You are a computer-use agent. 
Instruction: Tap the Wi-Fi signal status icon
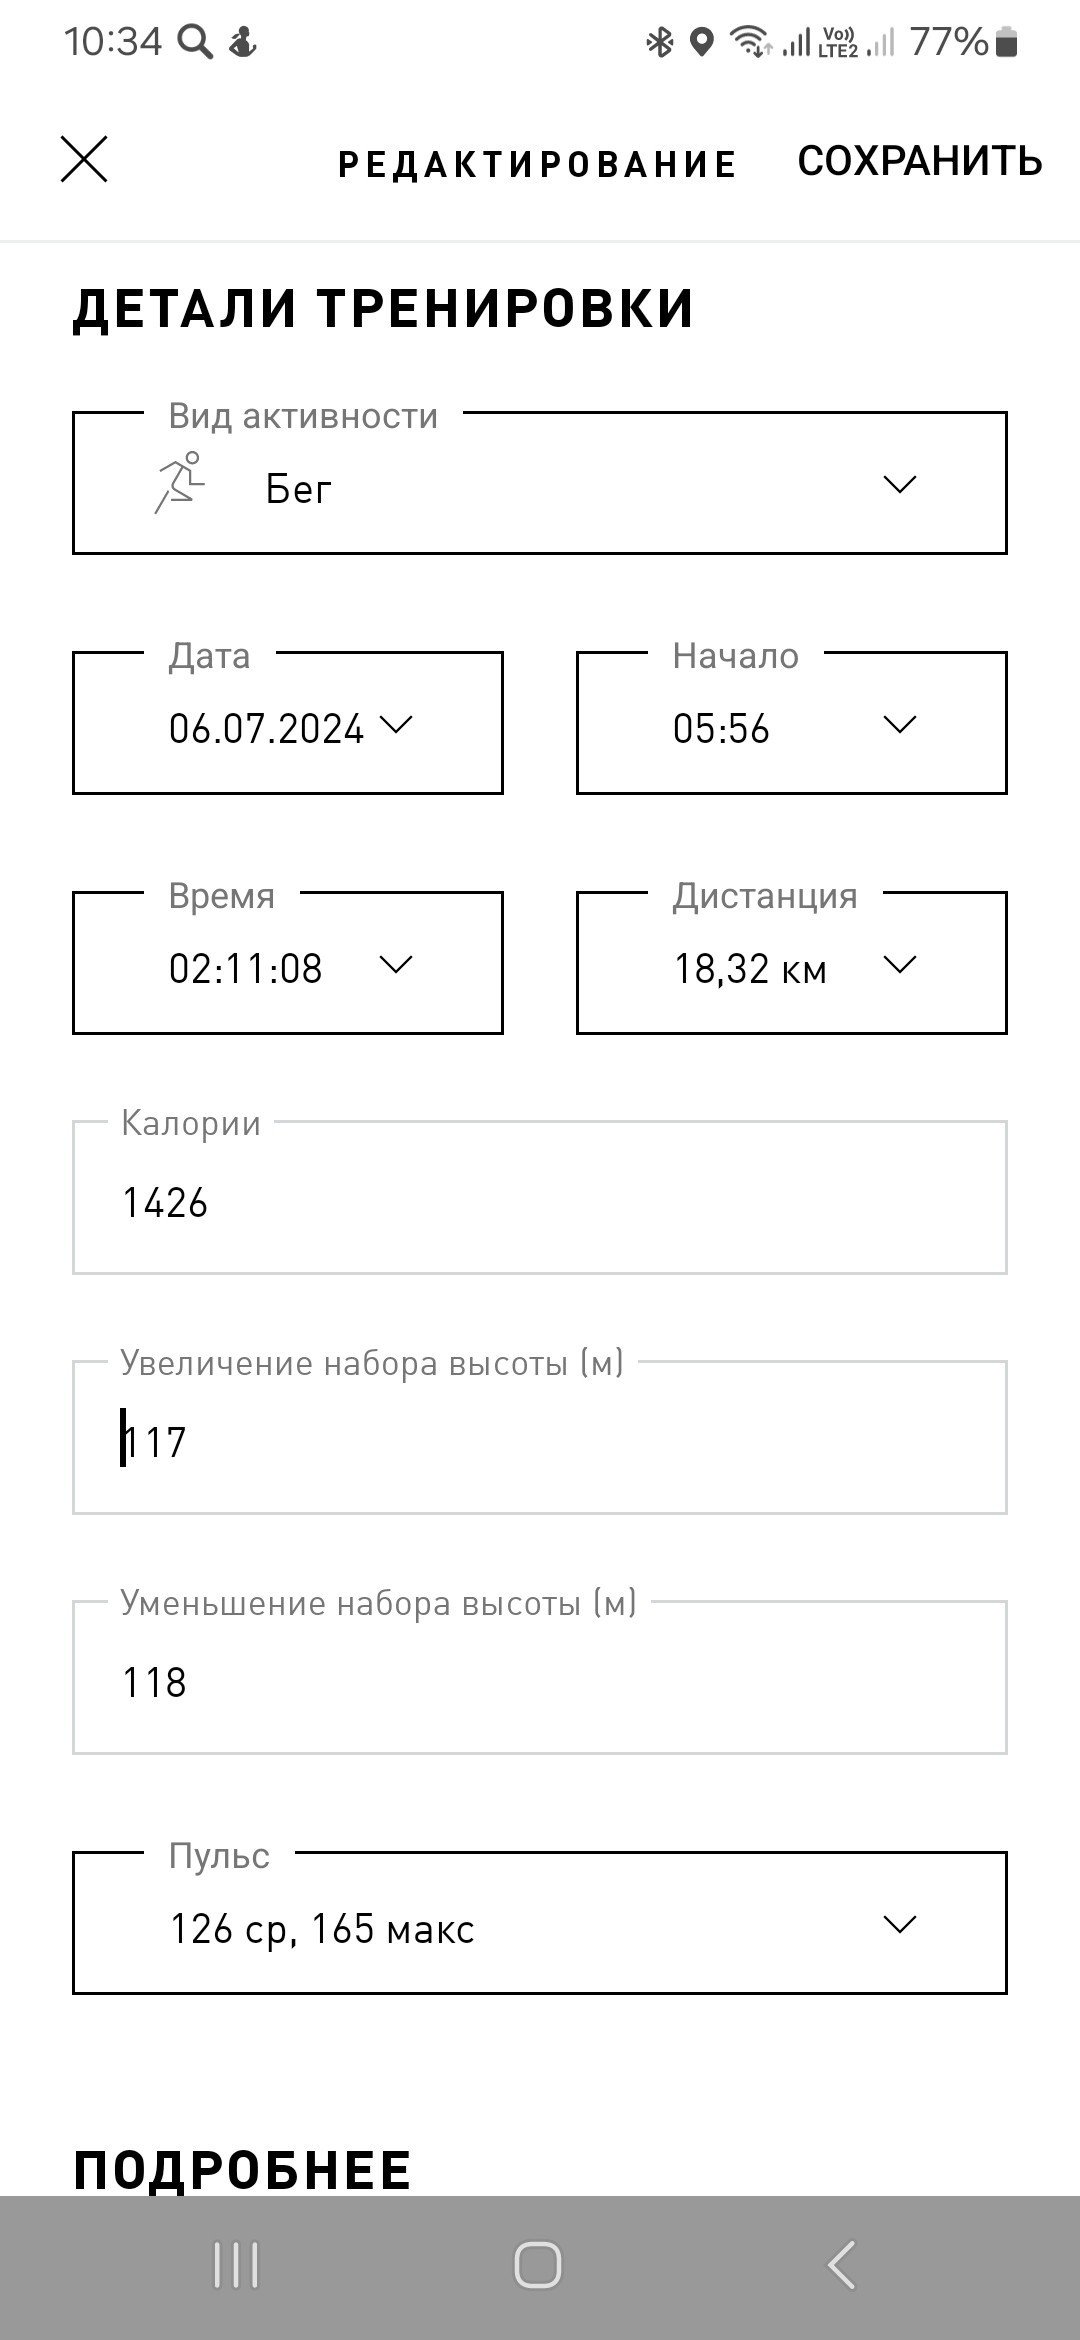tap(749, 42)
